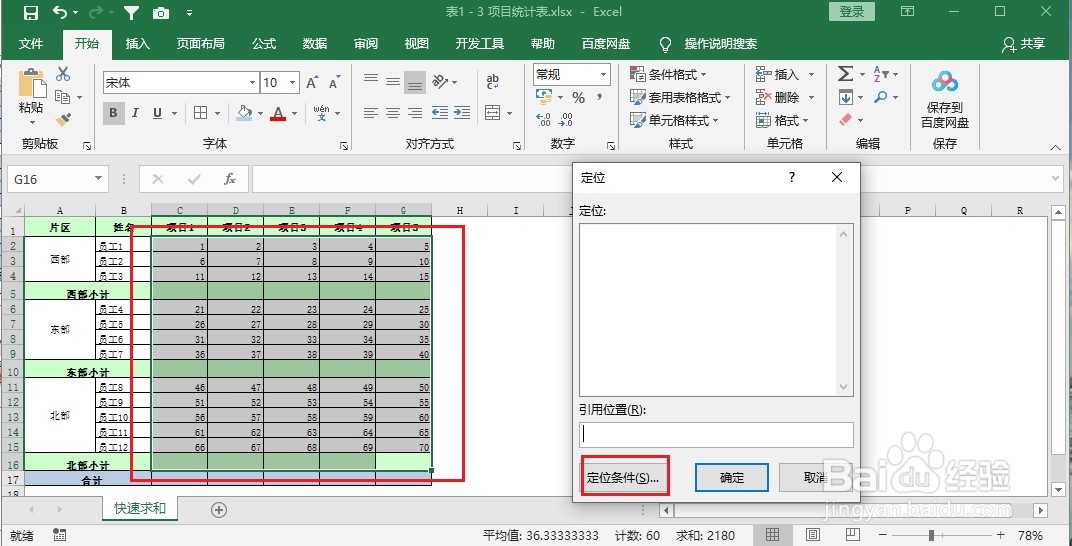This screenshot has height=546, width=1072.
Task: Open 套用表格格式 table format menu
Action: [680, 98]
